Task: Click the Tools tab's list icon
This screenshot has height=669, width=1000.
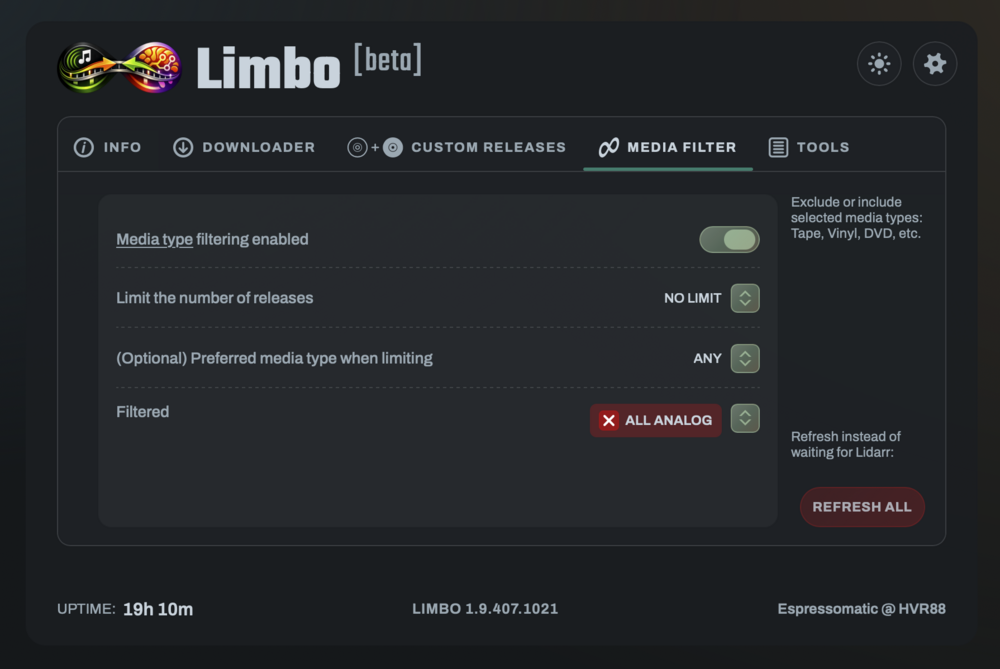Action: (778, 147)
